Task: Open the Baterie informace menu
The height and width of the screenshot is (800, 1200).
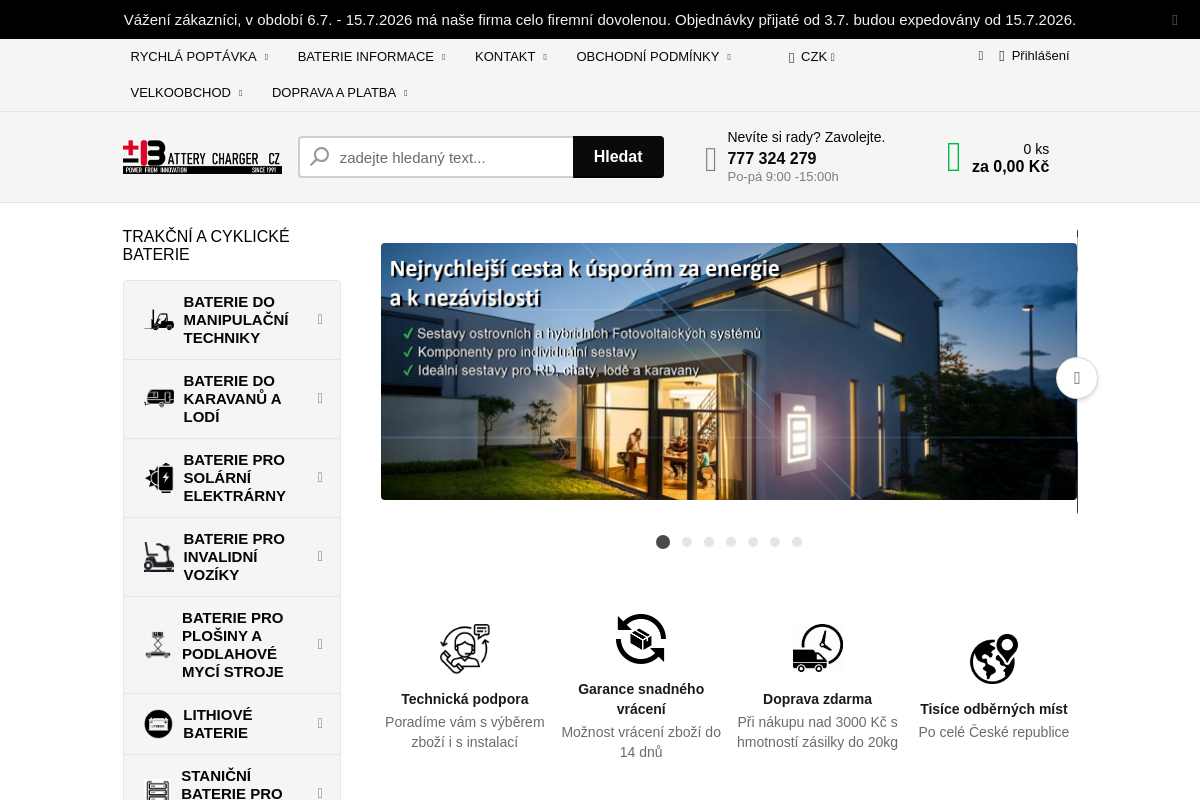Action: pyautogui.click(x=372, y=57)
